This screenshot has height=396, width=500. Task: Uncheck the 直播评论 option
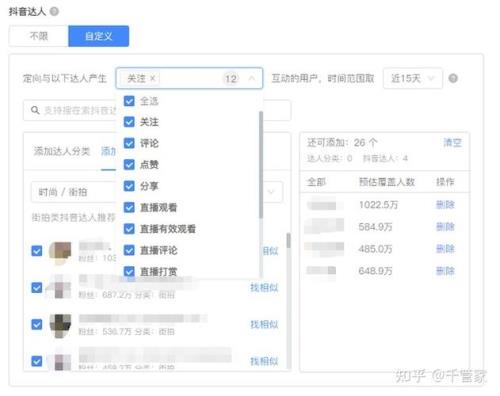point(129,250)
